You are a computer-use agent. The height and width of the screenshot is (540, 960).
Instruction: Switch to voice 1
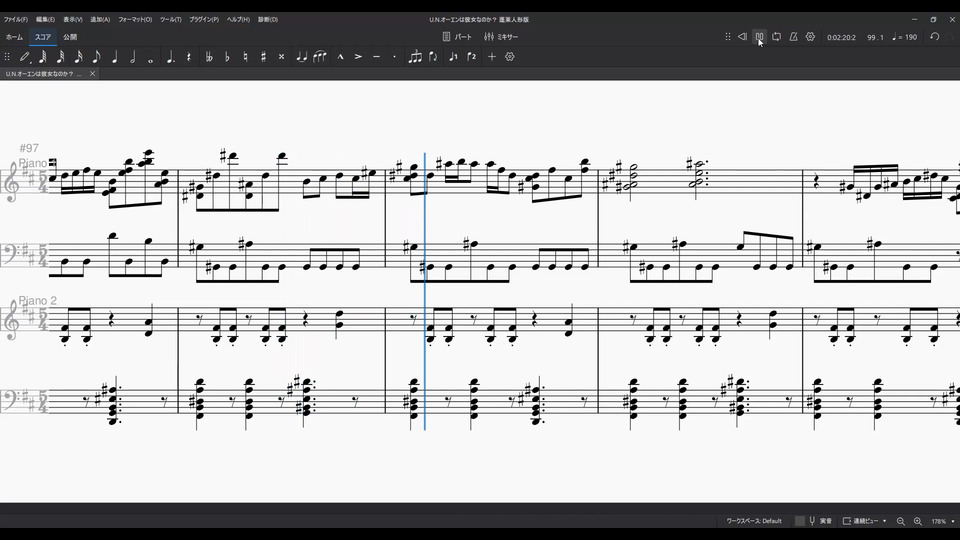(x=454, y=57)
